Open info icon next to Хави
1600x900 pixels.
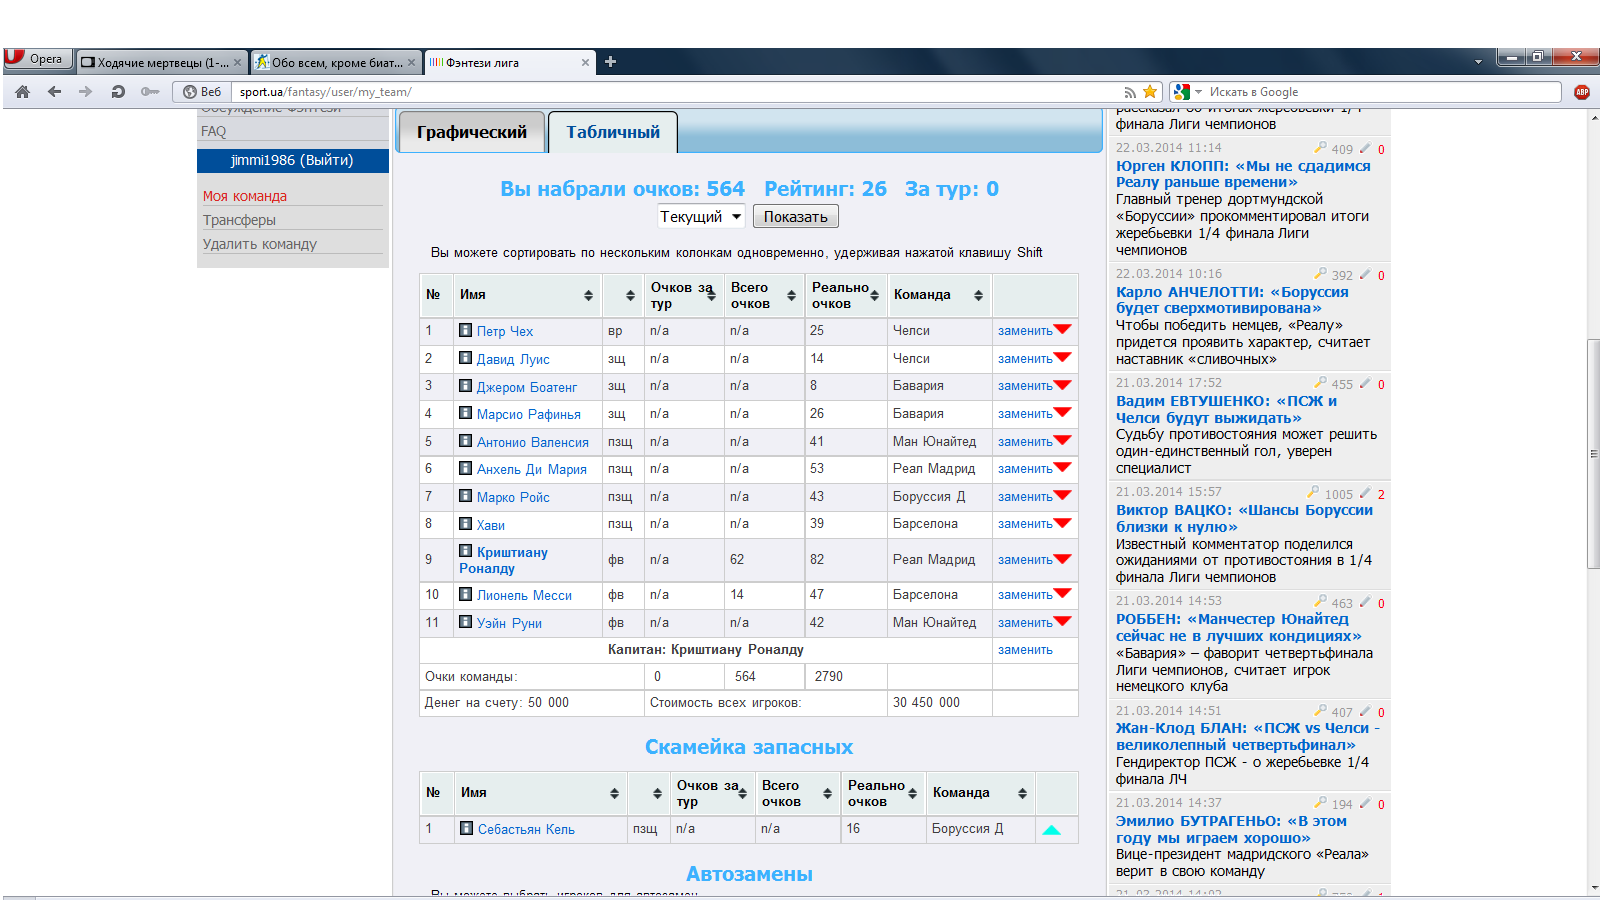pos(465,524)
